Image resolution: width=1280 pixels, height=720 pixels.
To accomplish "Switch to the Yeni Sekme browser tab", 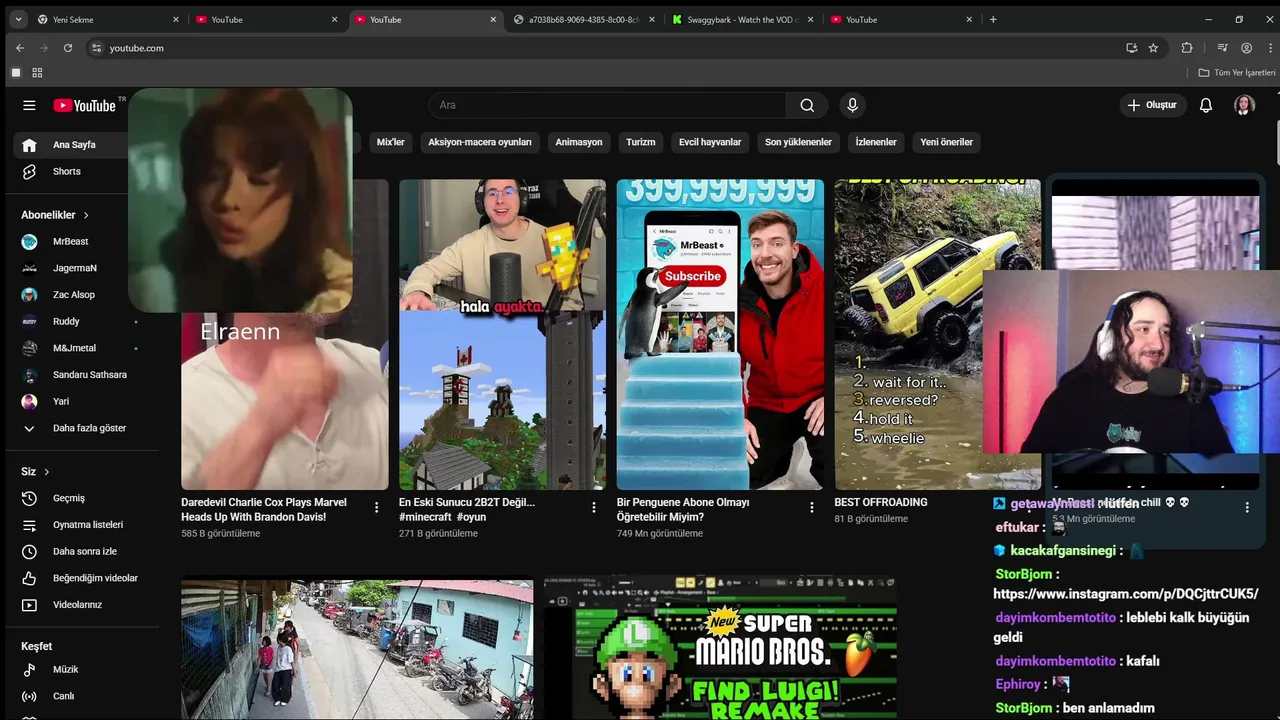I will (106, 20).
